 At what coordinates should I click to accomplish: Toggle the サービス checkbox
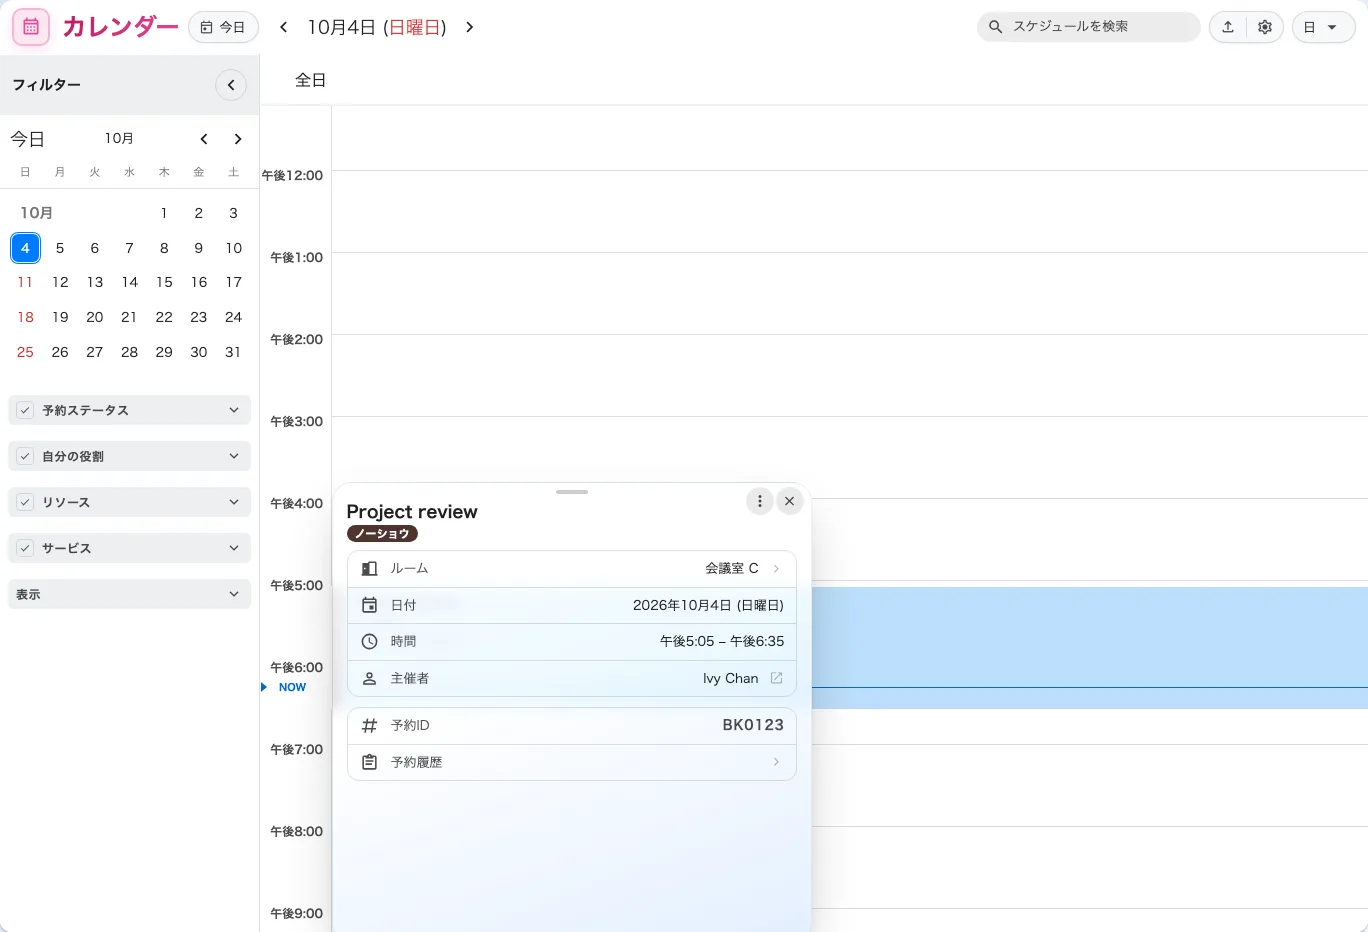point(25,548)
